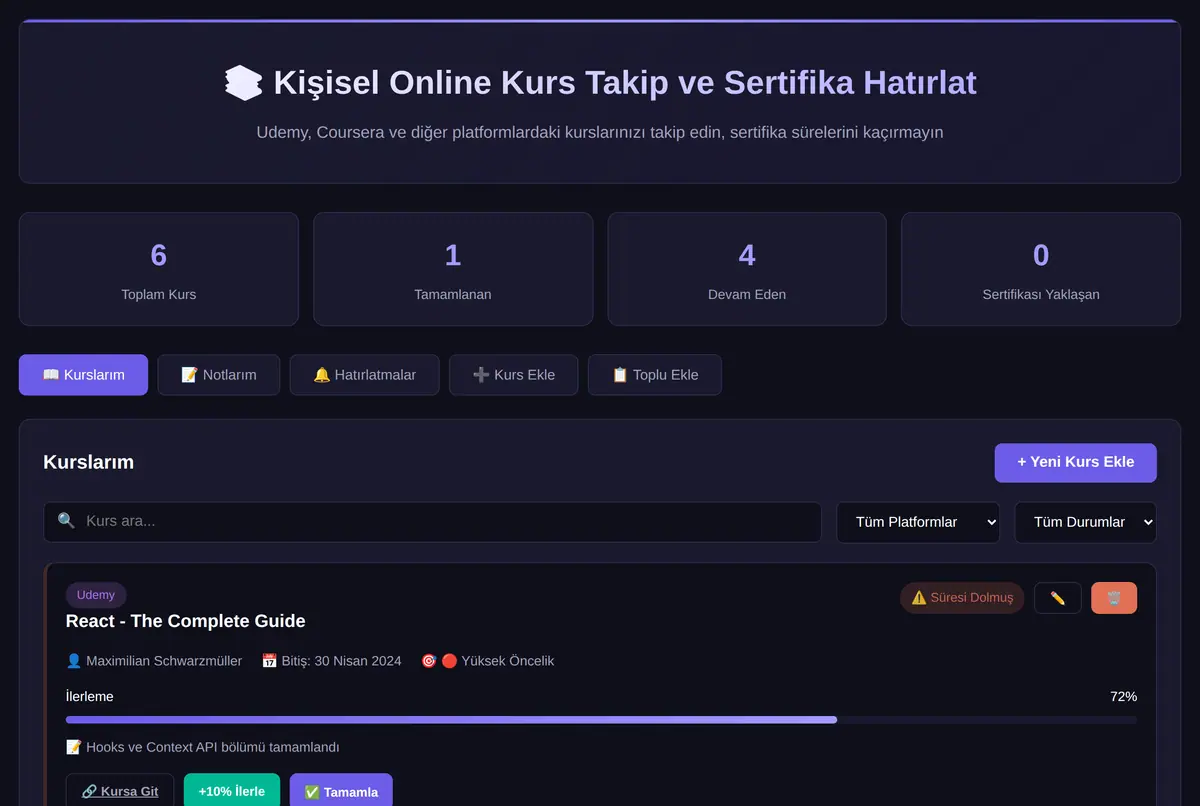Click the +10% İlerle button
Image resolution: width=1200 pixels, height=806 pixels.
click(x=232, y=791)
